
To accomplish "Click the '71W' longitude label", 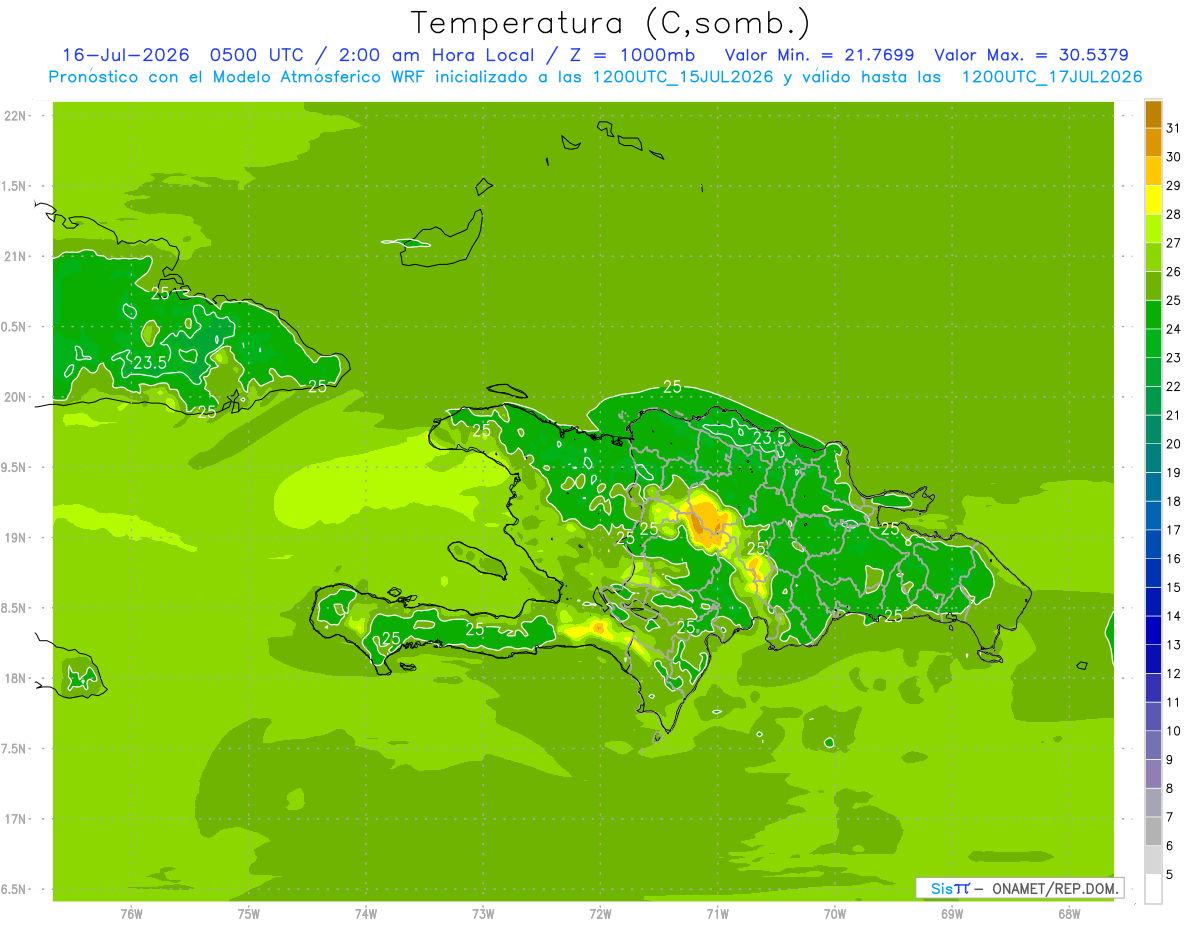I will [717, 913].
